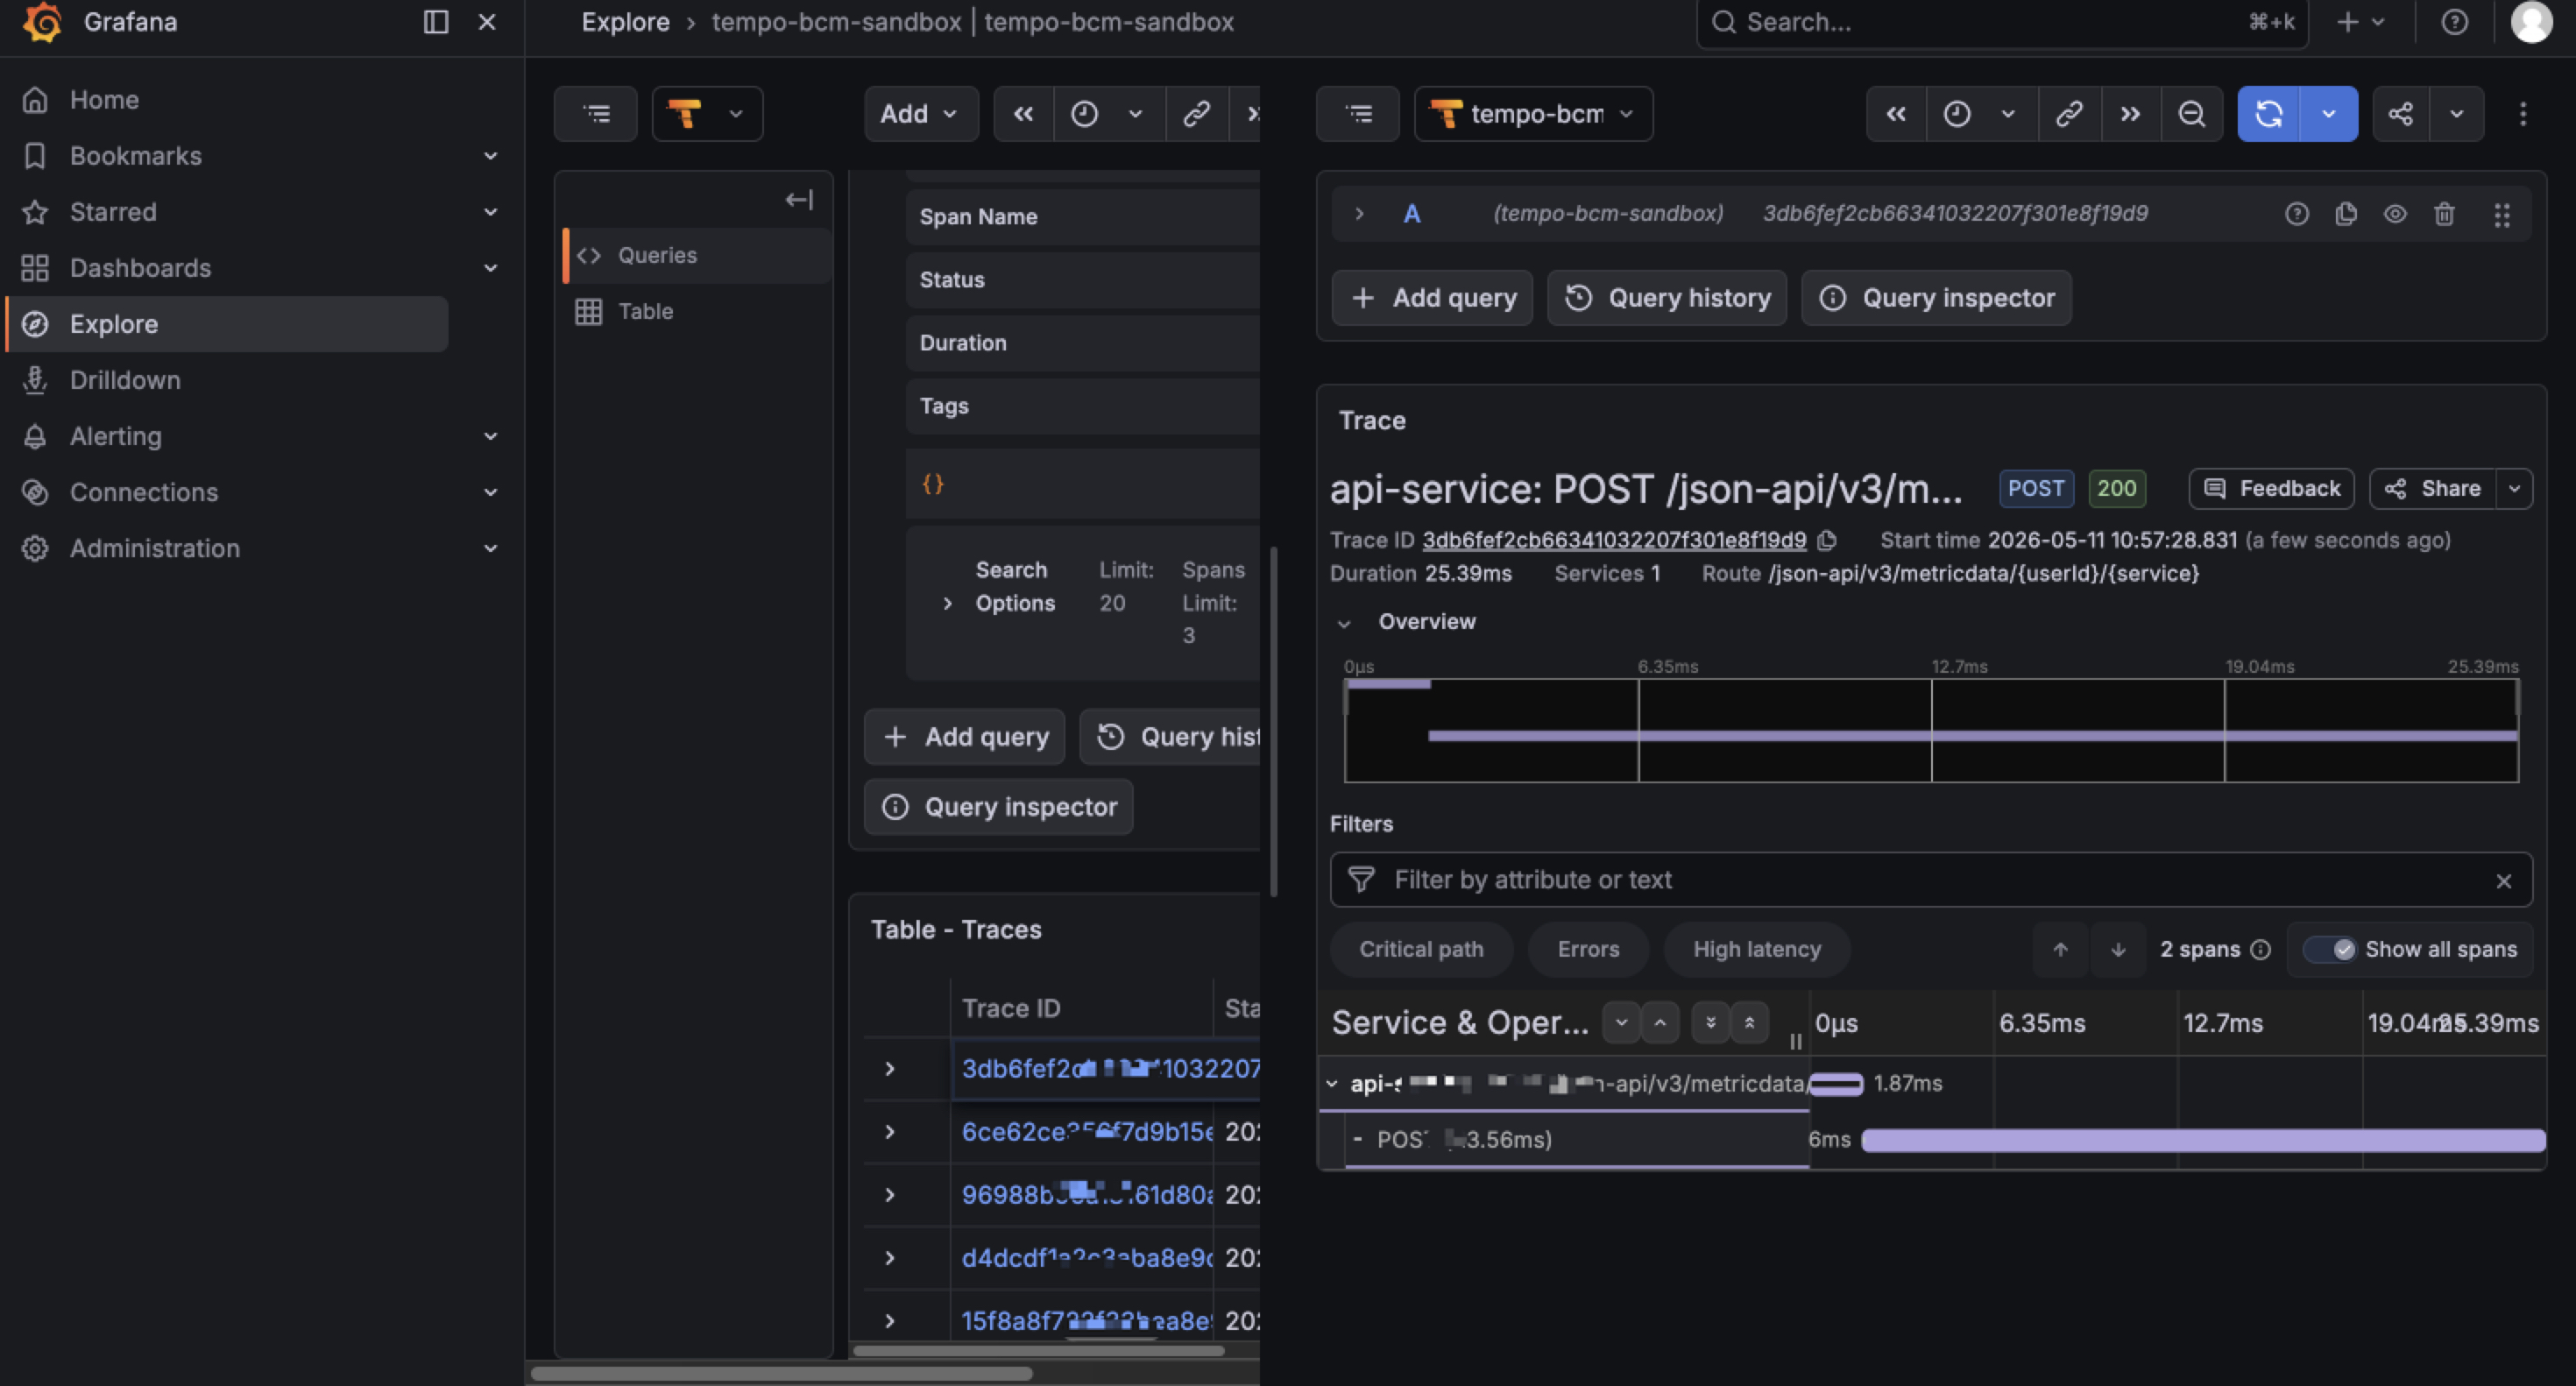Viewport: 2576px width, 1386px height.
Task: Duplicate query A
Action: 2346,214
